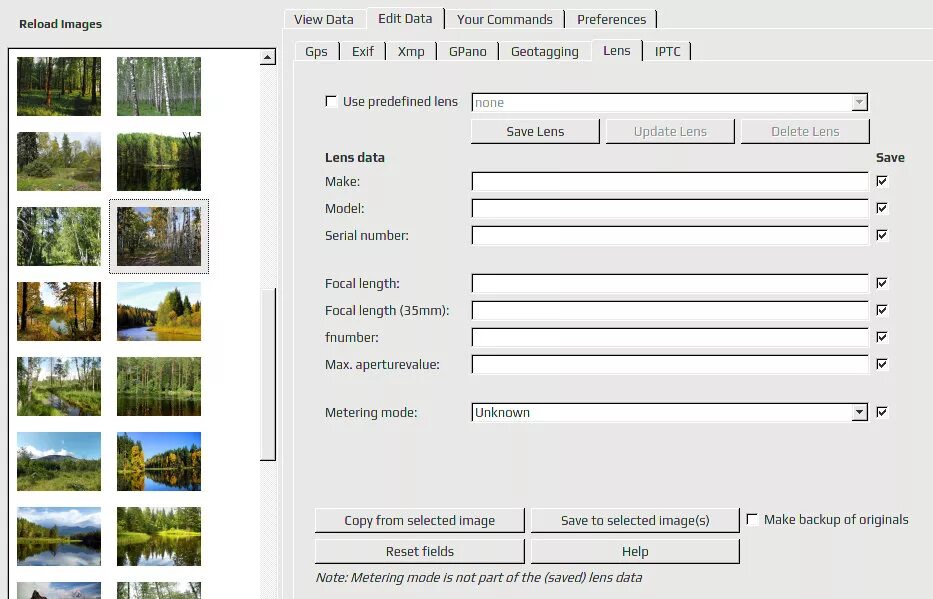This screenshot has height=599, width=933.
Task: Go to the Preferences tab
Action: pos(611,19)
